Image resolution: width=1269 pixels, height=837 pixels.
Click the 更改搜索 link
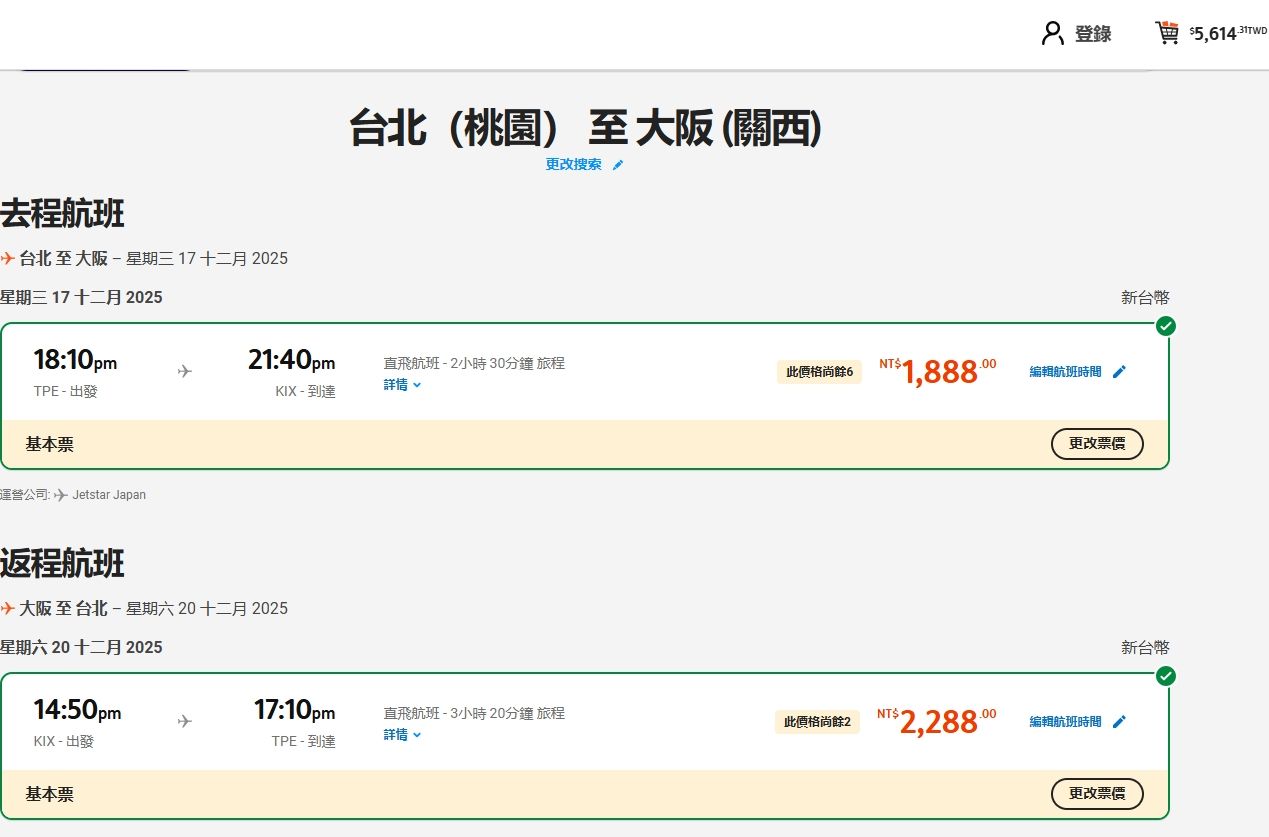(573, 165)
